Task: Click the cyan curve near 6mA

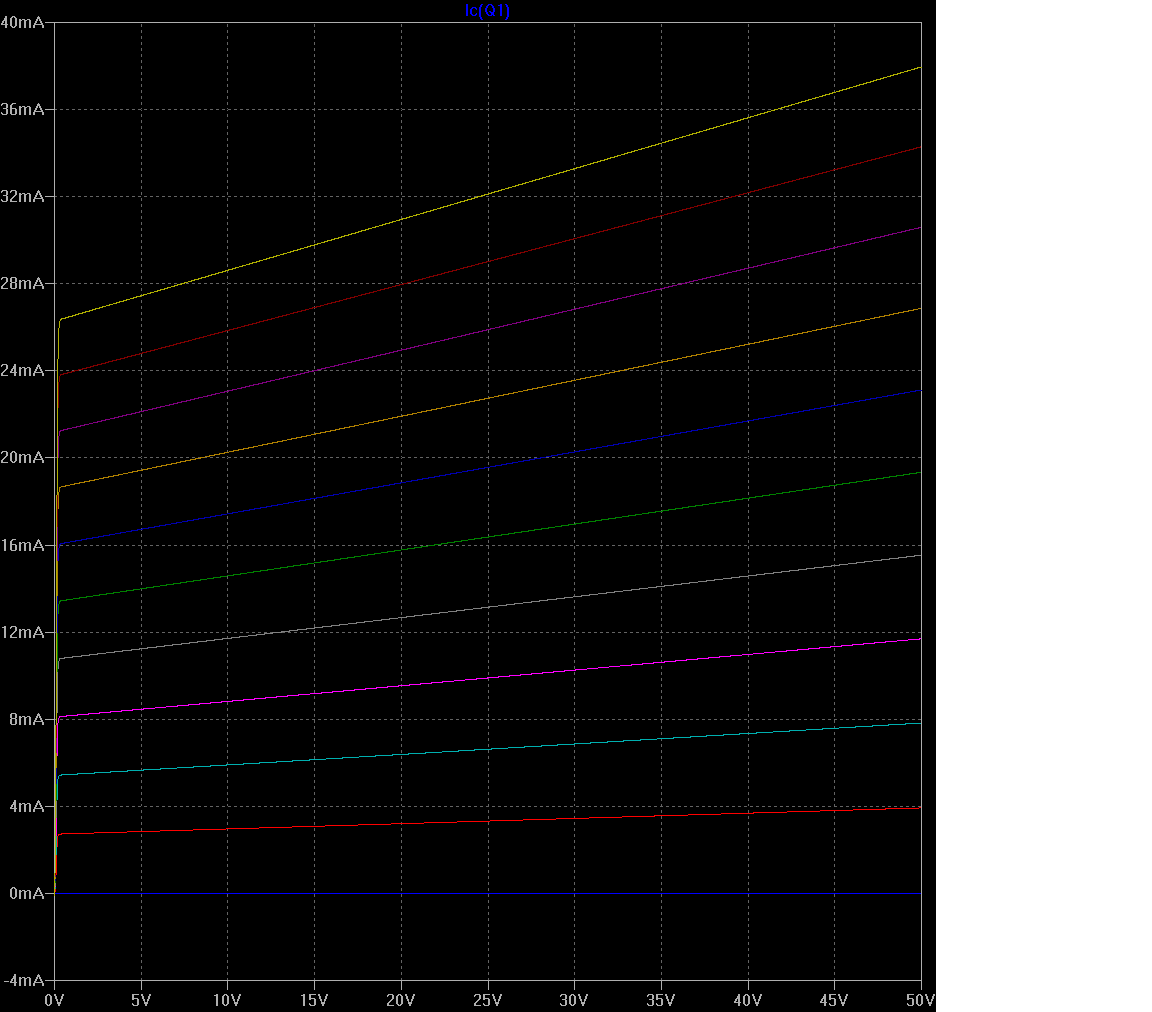Action: [488, 750]
